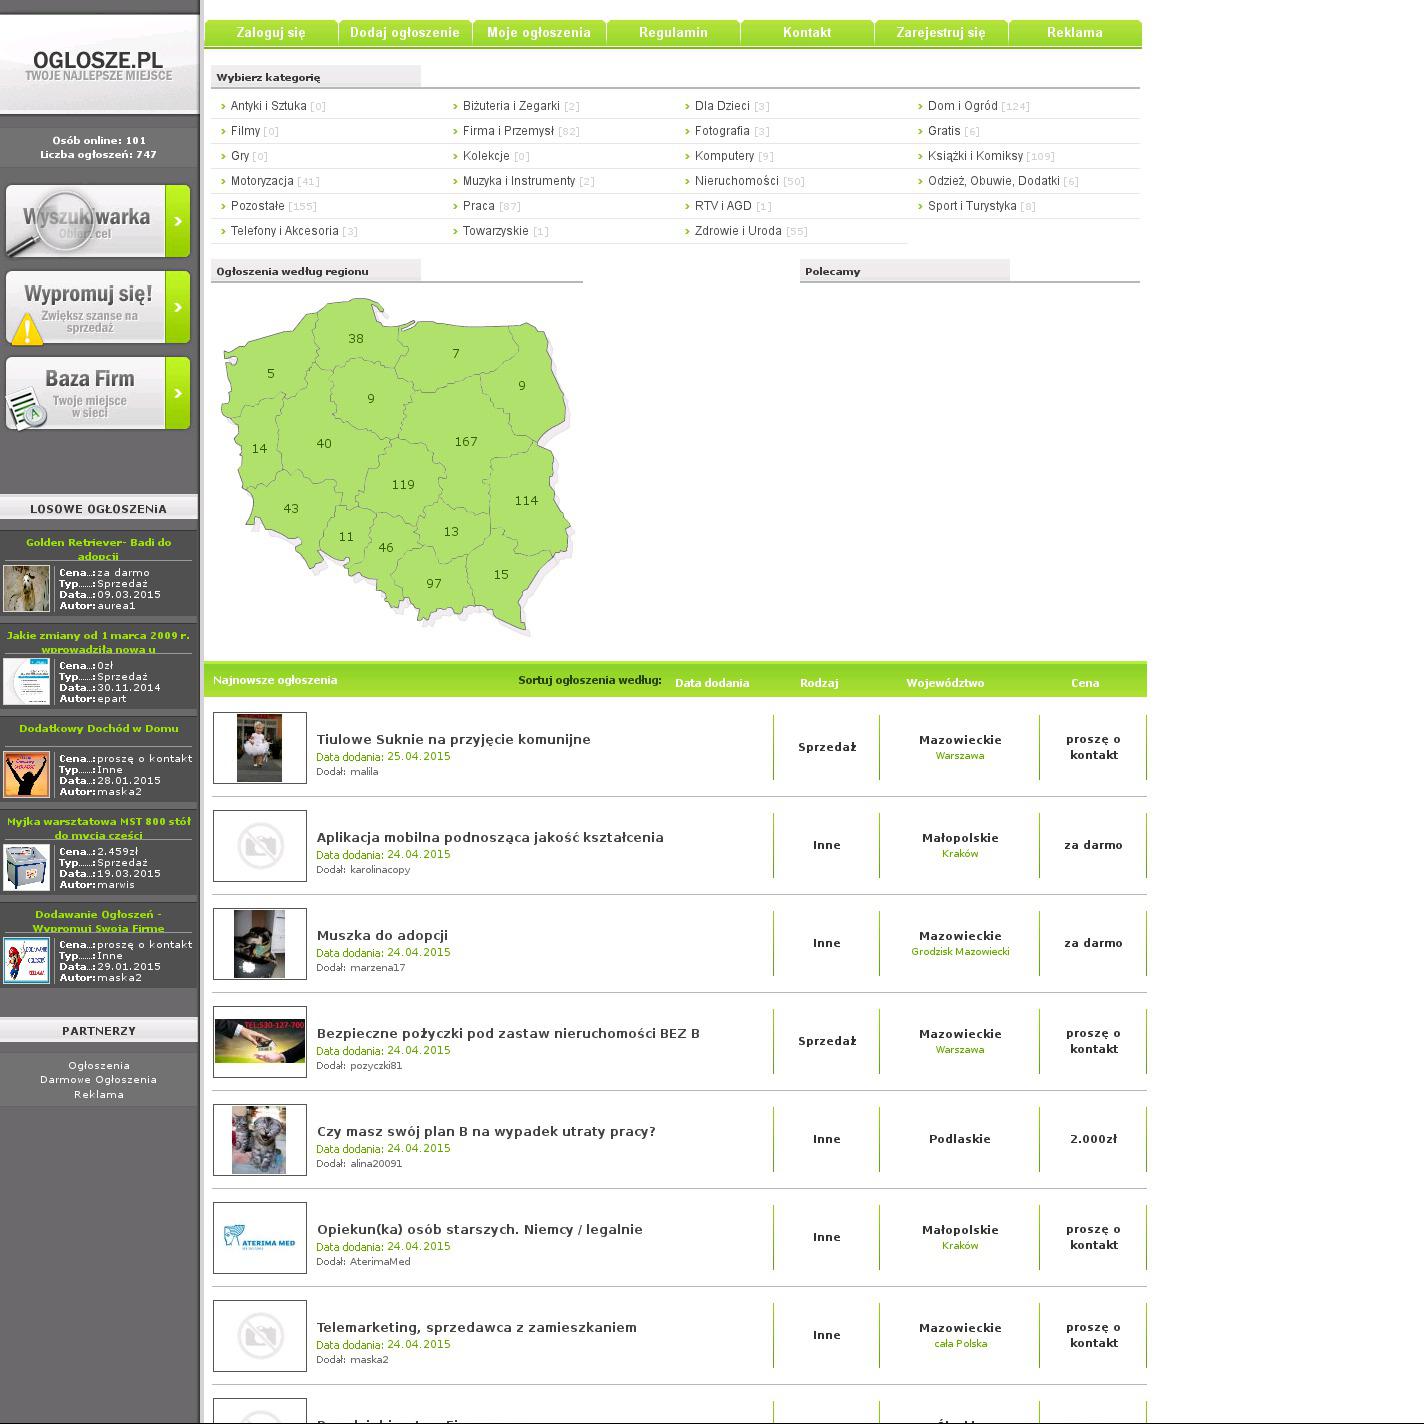Click the Wyszukiwarka magnifier banner
The width and height of the screenshot is (1424, 1424).
click(x=97, y=221)
